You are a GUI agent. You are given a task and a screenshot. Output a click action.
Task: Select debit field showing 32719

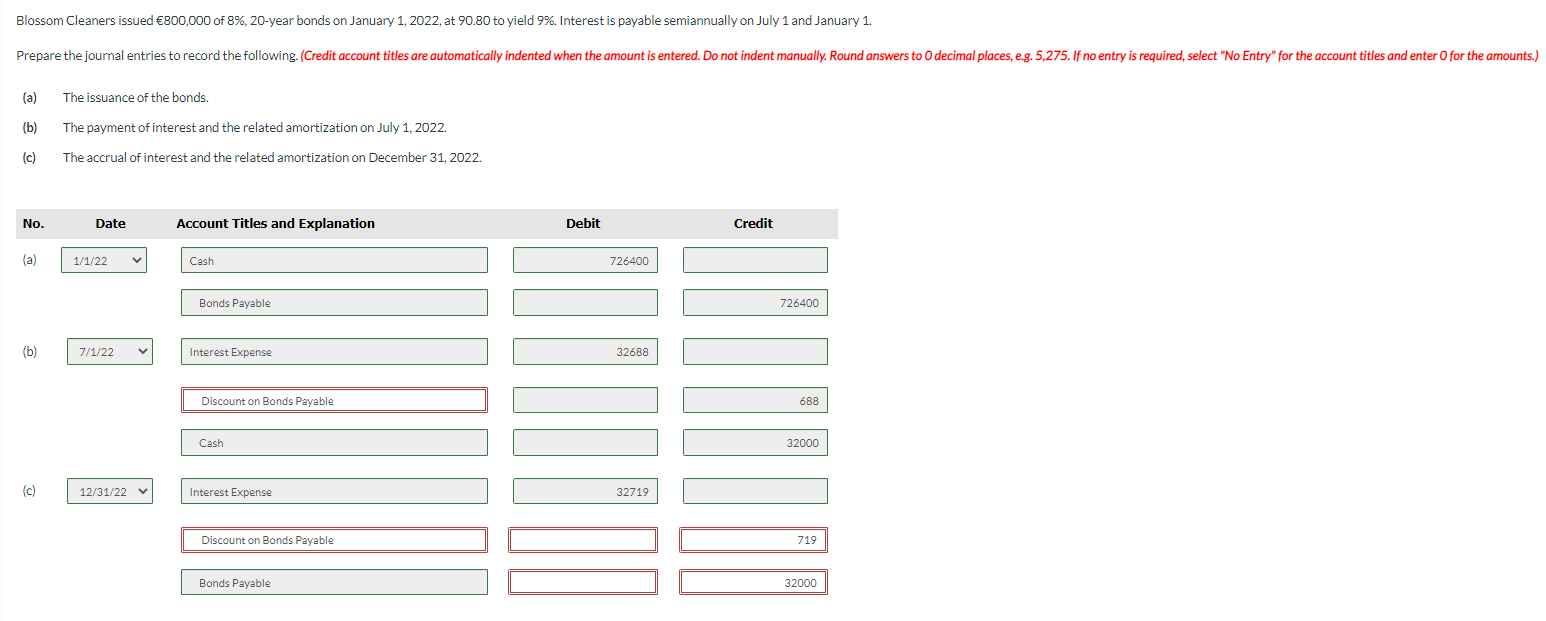click(x=586, y=492)
